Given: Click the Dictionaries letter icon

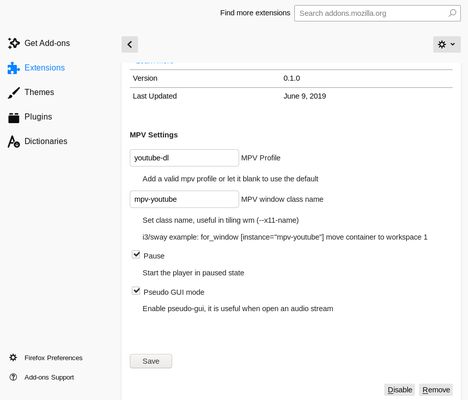Looking at the screenshot, I should [x=14, y=142].
